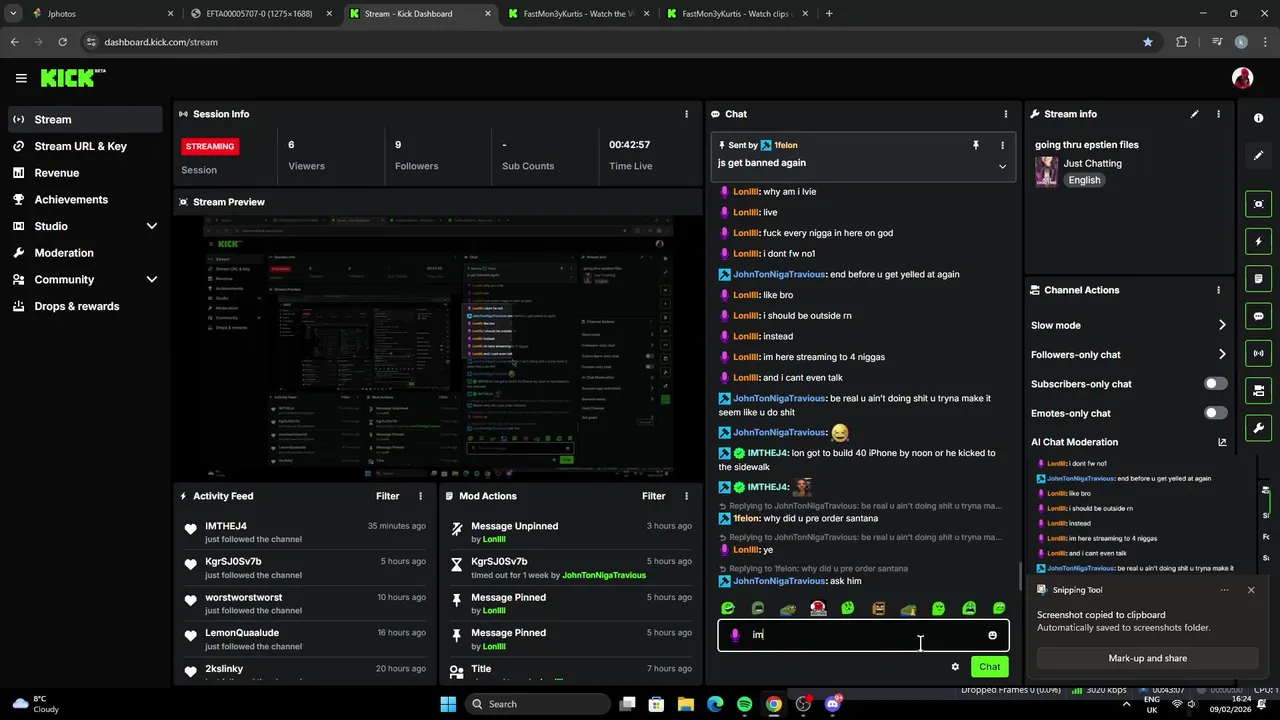Open the Moderation page
1280x720 pixels.
point(85,253)
